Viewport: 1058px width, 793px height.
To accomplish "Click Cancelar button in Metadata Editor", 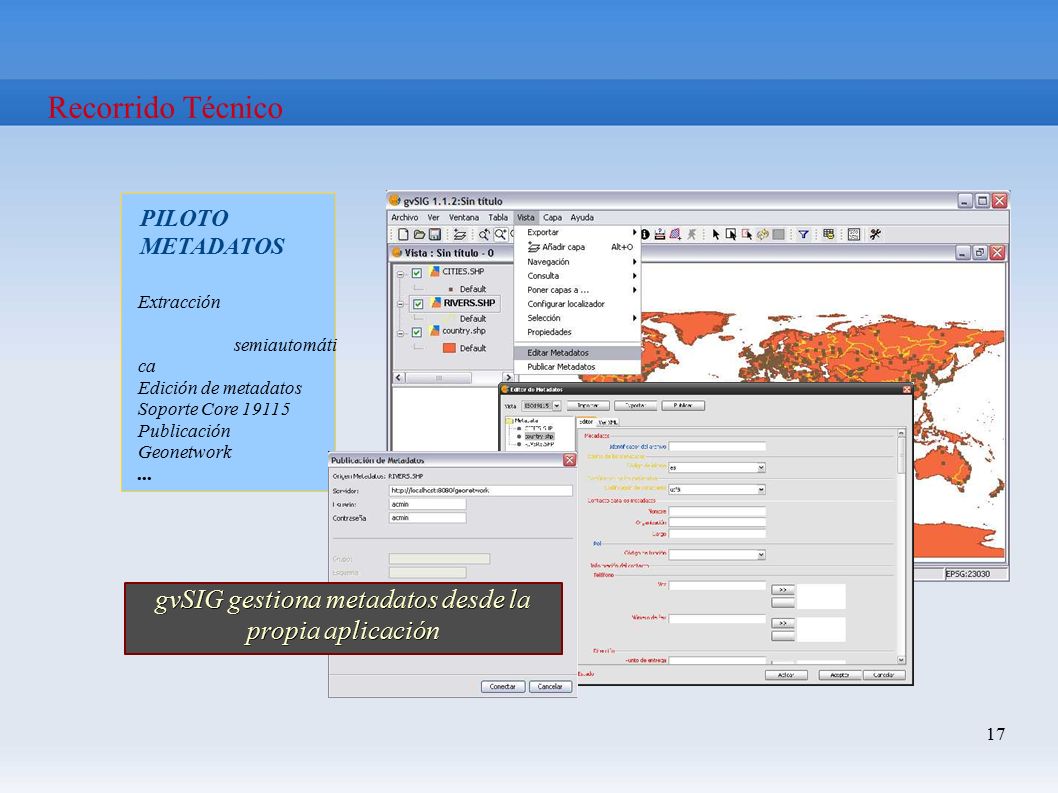I will [x=884, y=675].
